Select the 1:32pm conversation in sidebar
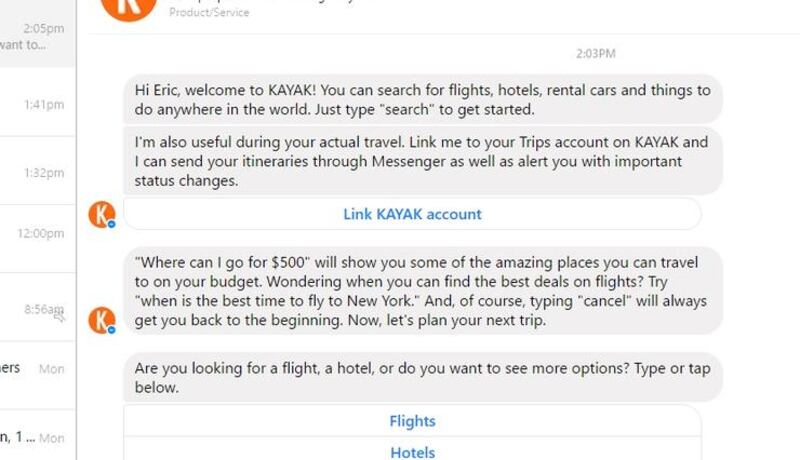The image size is (800, 460). (37, 172)
